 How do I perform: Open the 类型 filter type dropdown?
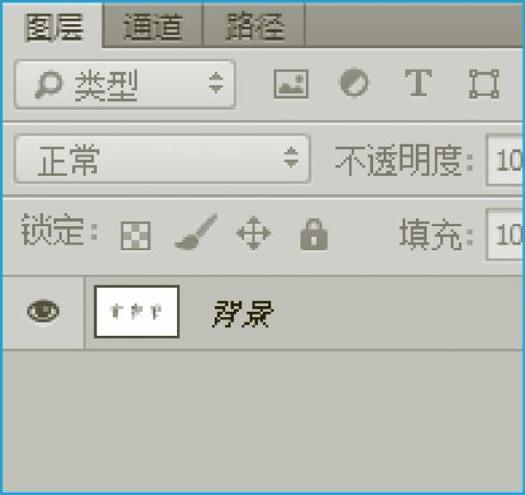[x=125, y=84]
